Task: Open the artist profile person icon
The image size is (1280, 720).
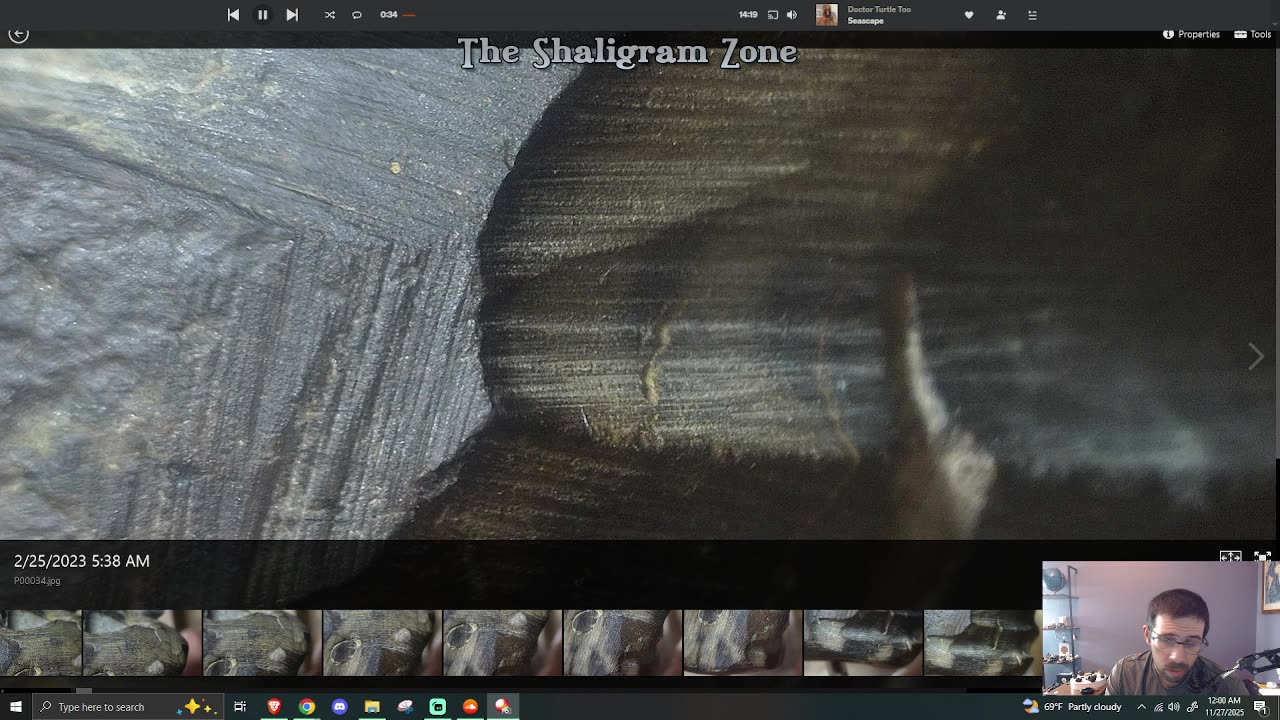Action: pos(1001,15)
